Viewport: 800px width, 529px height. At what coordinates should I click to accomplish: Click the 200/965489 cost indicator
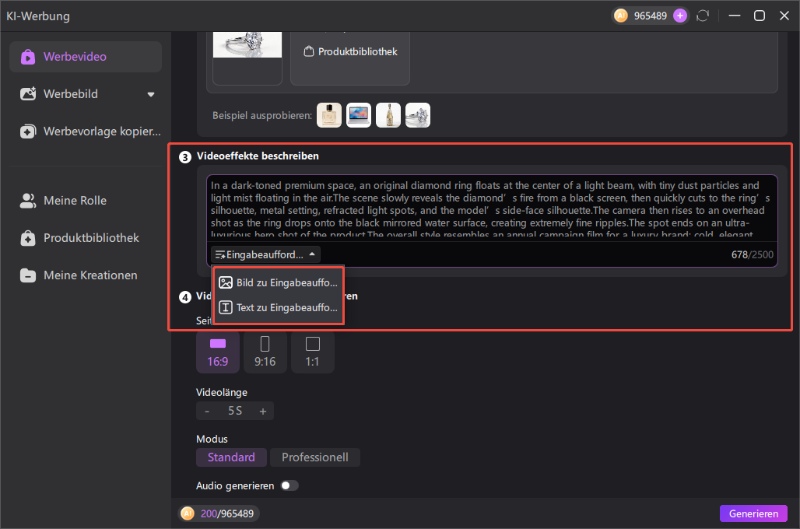pyautogui.click(x=218, y=514)
